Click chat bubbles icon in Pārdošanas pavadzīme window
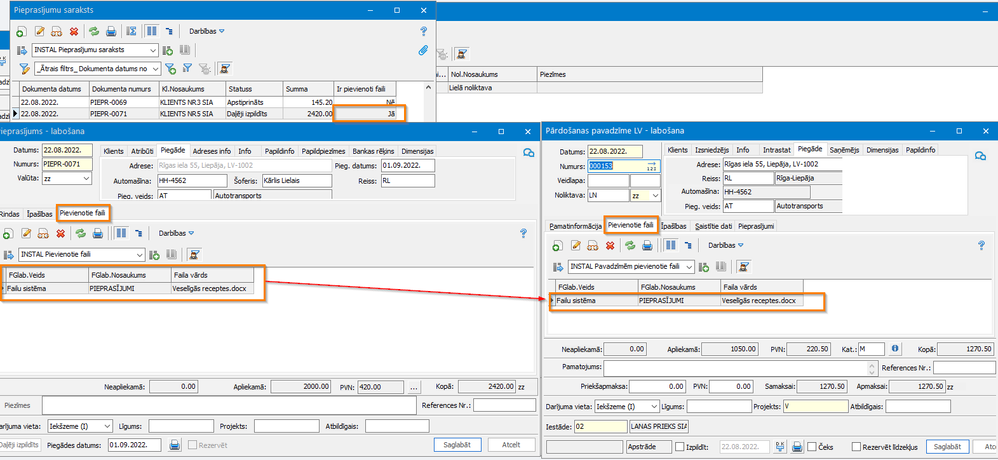The image size is (998, 460). pyautogui.click(x=980, y=157)
